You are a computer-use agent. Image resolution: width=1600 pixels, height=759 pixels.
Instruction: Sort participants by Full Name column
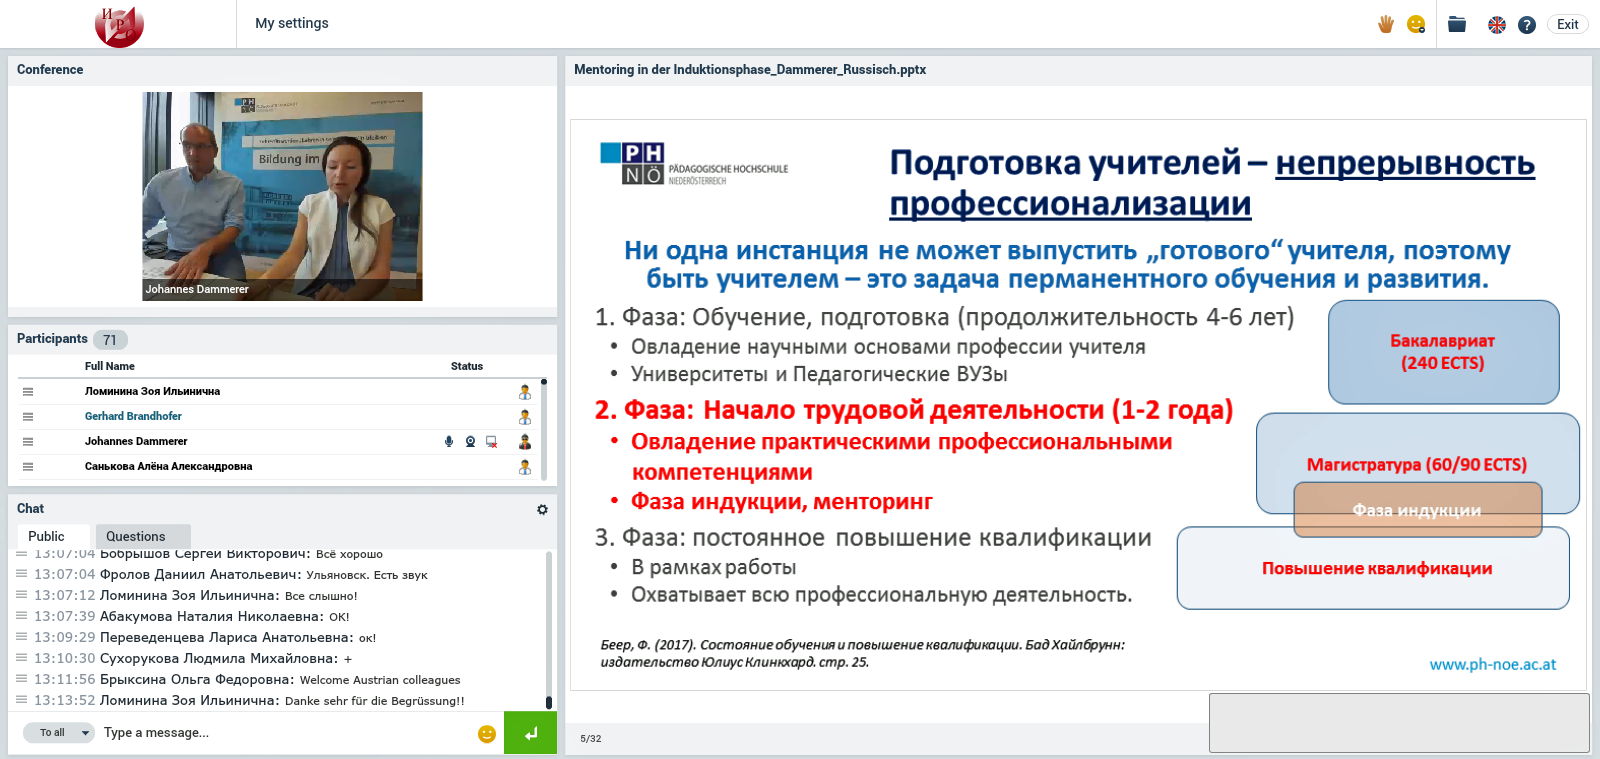(109, 366)
